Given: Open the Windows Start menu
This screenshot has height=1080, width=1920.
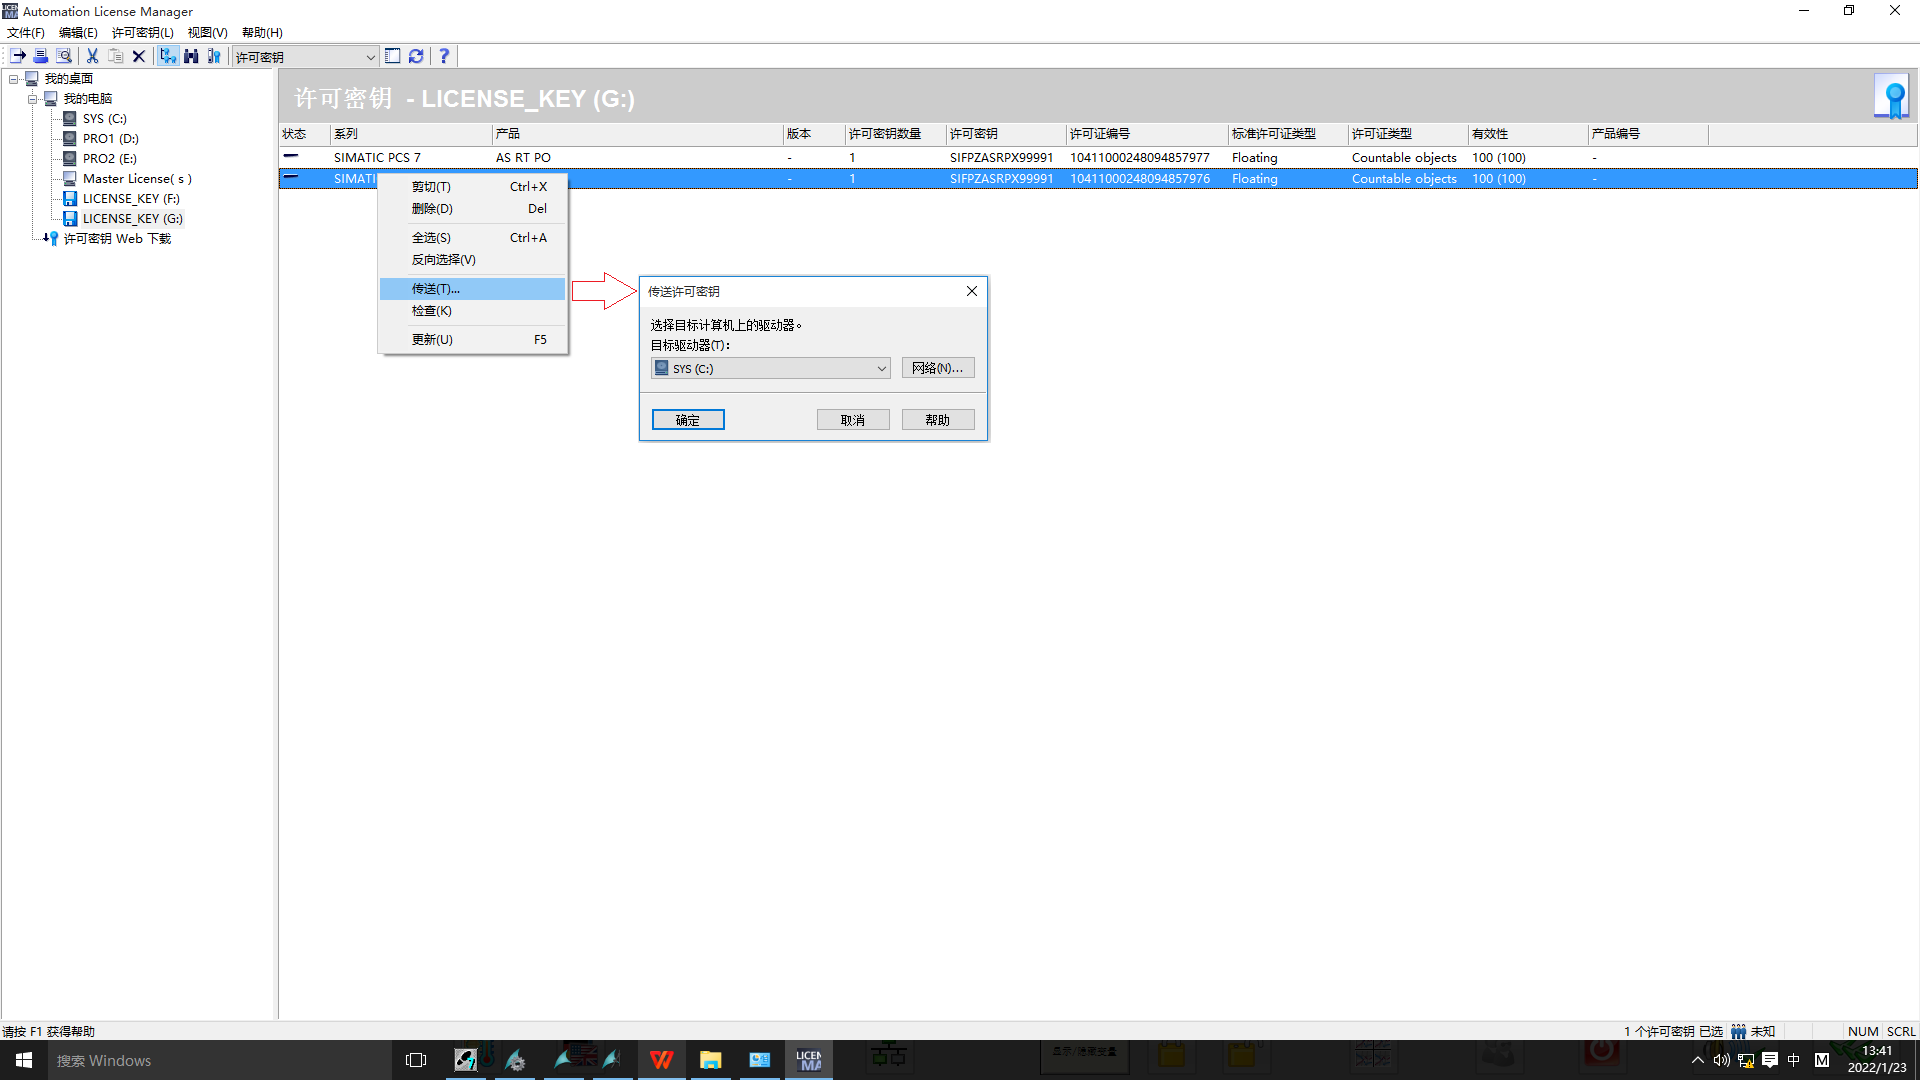Looking at the screenshot, I should 24,1060.
